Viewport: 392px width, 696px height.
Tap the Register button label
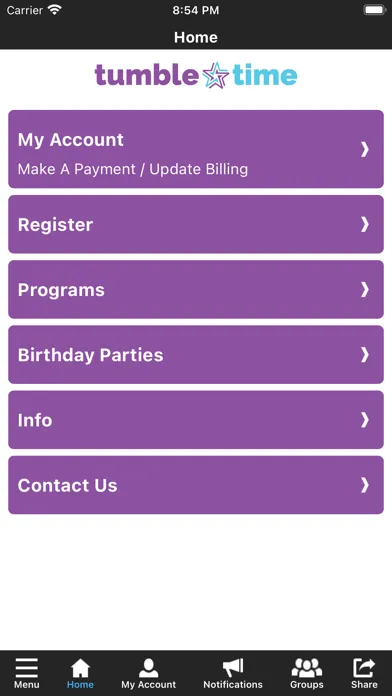click(x=55, y=225)
